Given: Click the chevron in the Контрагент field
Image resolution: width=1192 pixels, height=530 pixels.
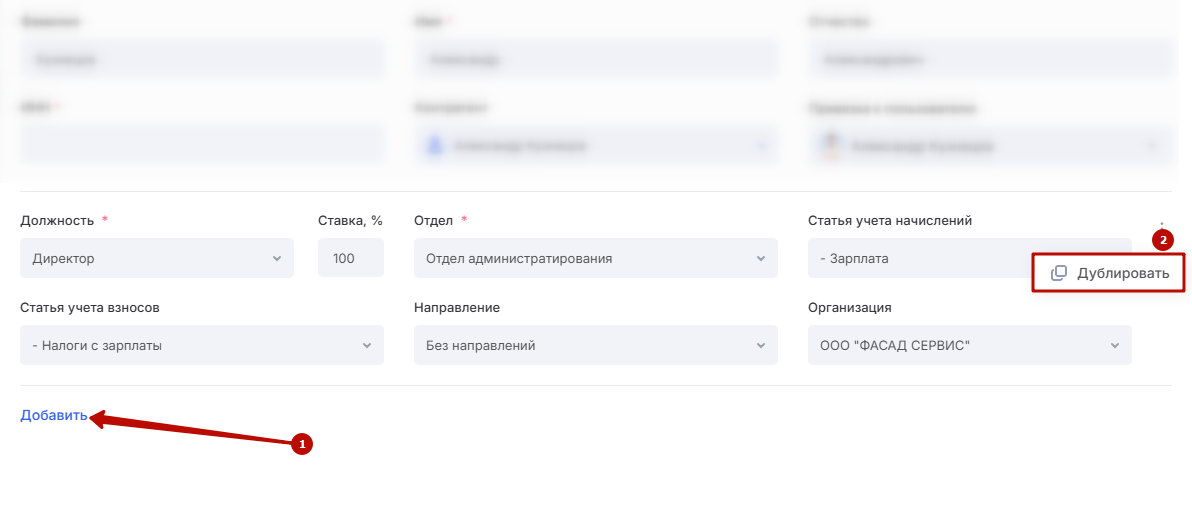Looking at the screenshot, I should (x=761, y=146).
